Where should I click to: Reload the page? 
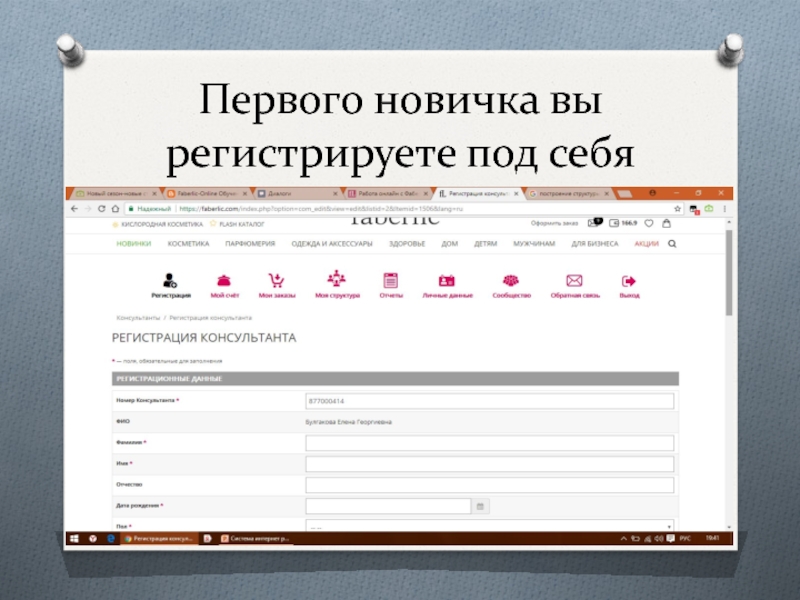click(x=102, y=209)
